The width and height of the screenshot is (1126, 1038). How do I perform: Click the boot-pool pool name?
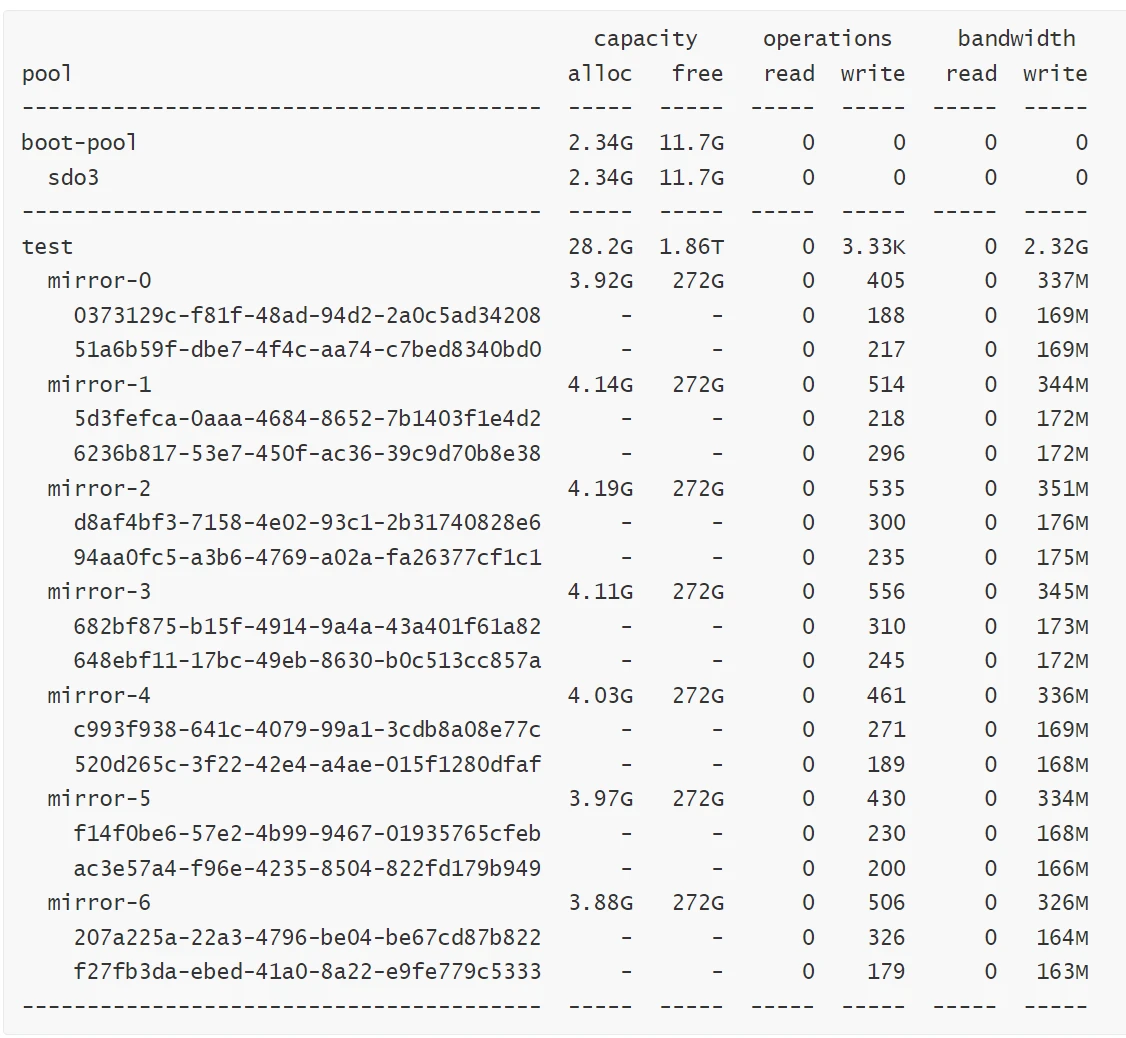pos(79,143)
